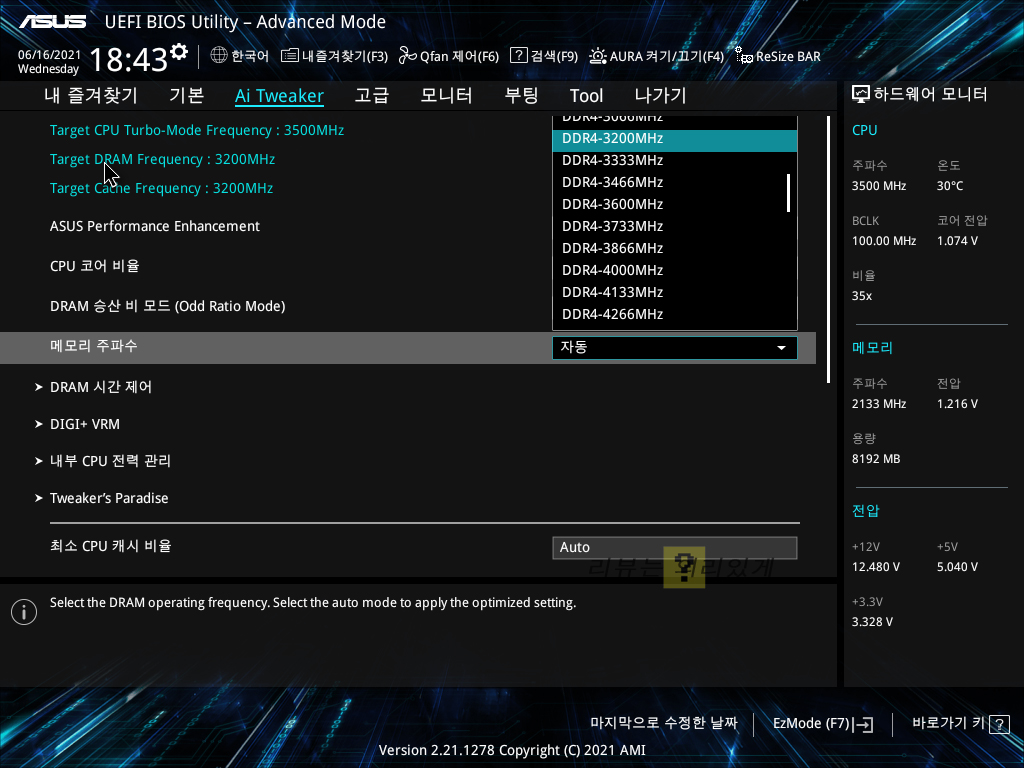This screenshot has height=768, width=1024.
Task: Choose DDR4-4266MHz memory frequency
Action: tap(675, 314)
